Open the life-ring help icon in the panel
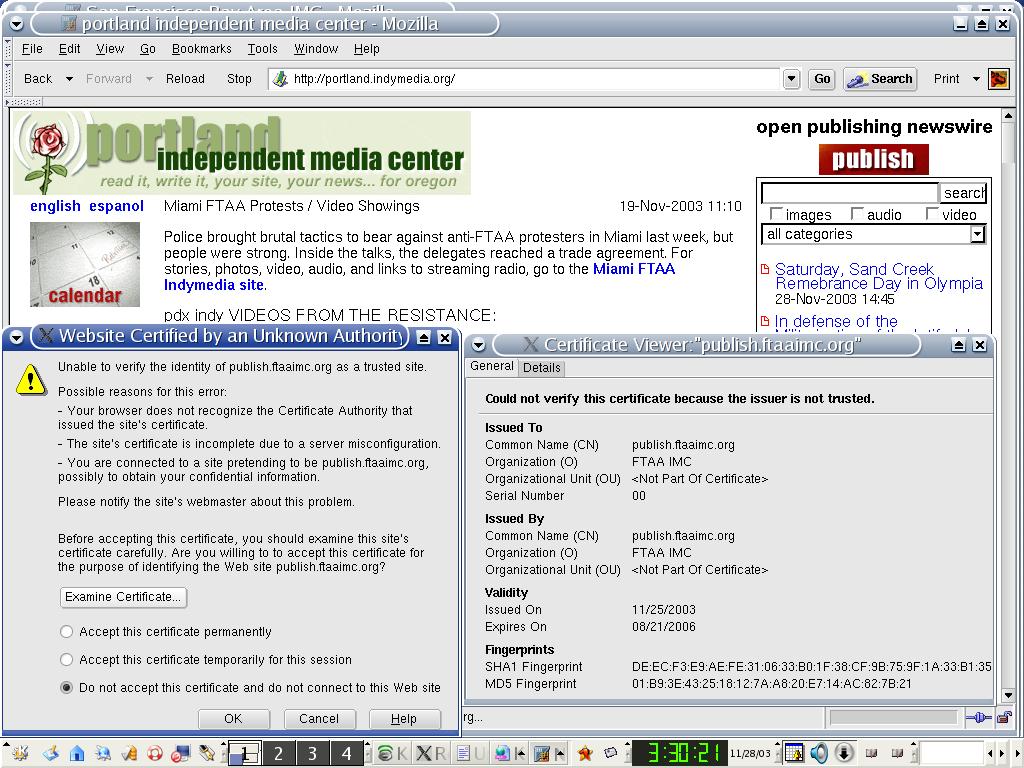 [154, 753]
